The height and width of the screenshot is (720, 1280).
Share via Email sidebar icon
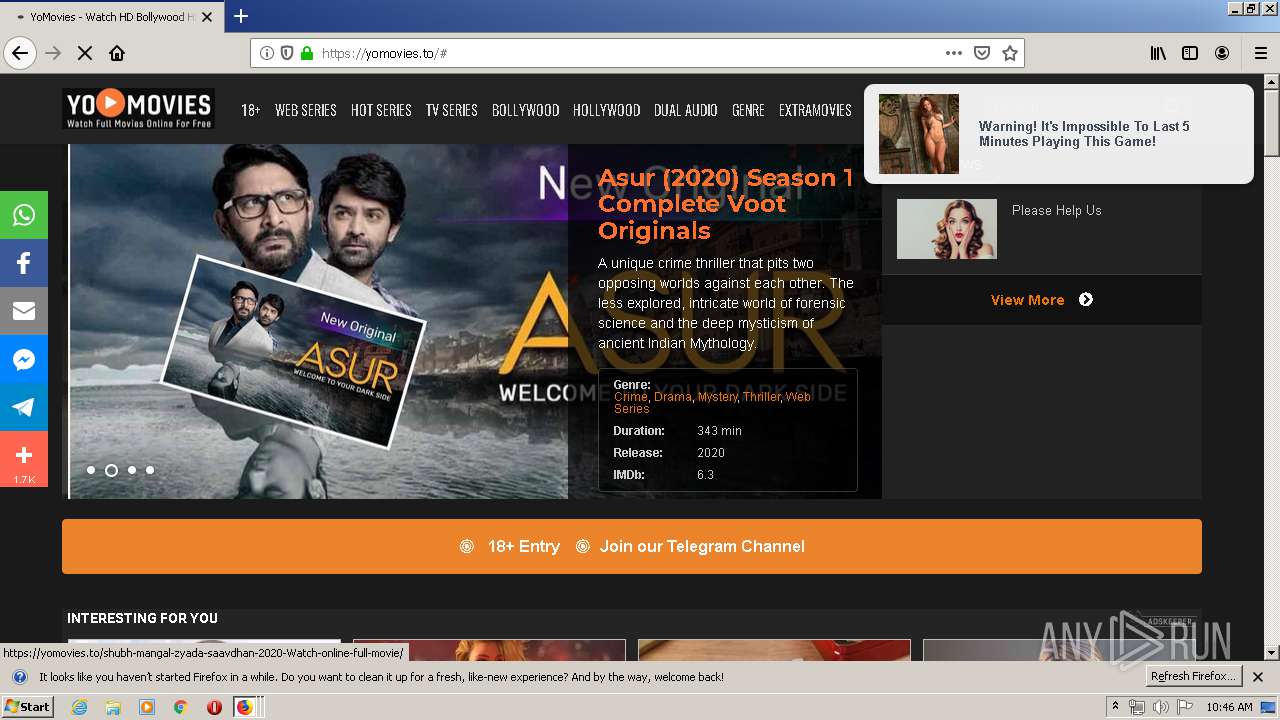[x=24, y=311]
